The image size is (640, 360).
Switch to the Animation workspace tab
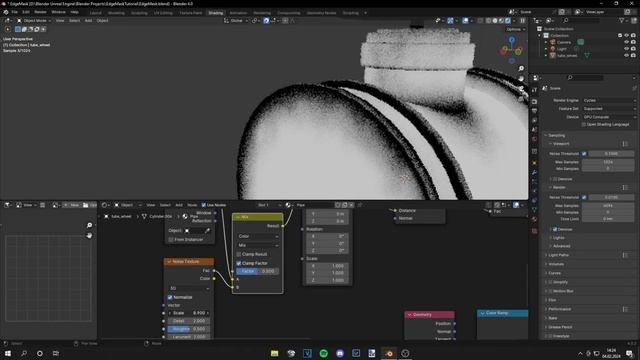tap(238, 13)
